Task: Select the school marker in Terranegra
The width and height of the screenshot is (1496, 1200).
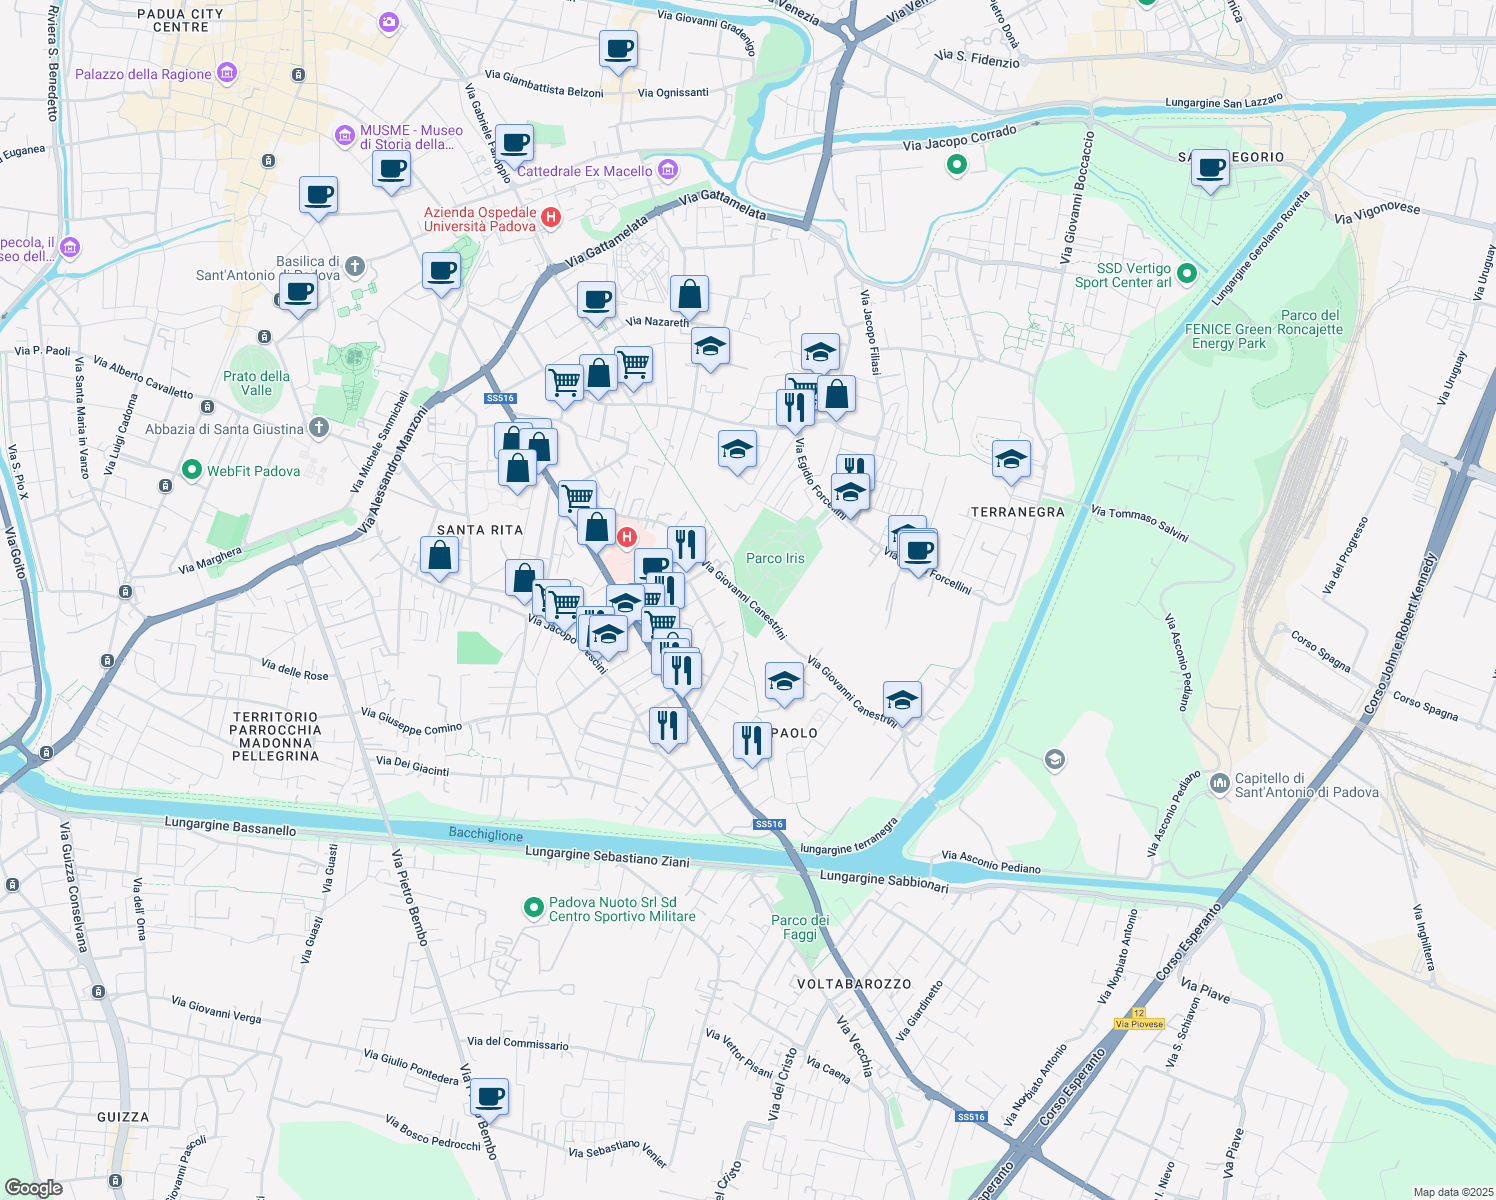Action: tap(1011, 459)
